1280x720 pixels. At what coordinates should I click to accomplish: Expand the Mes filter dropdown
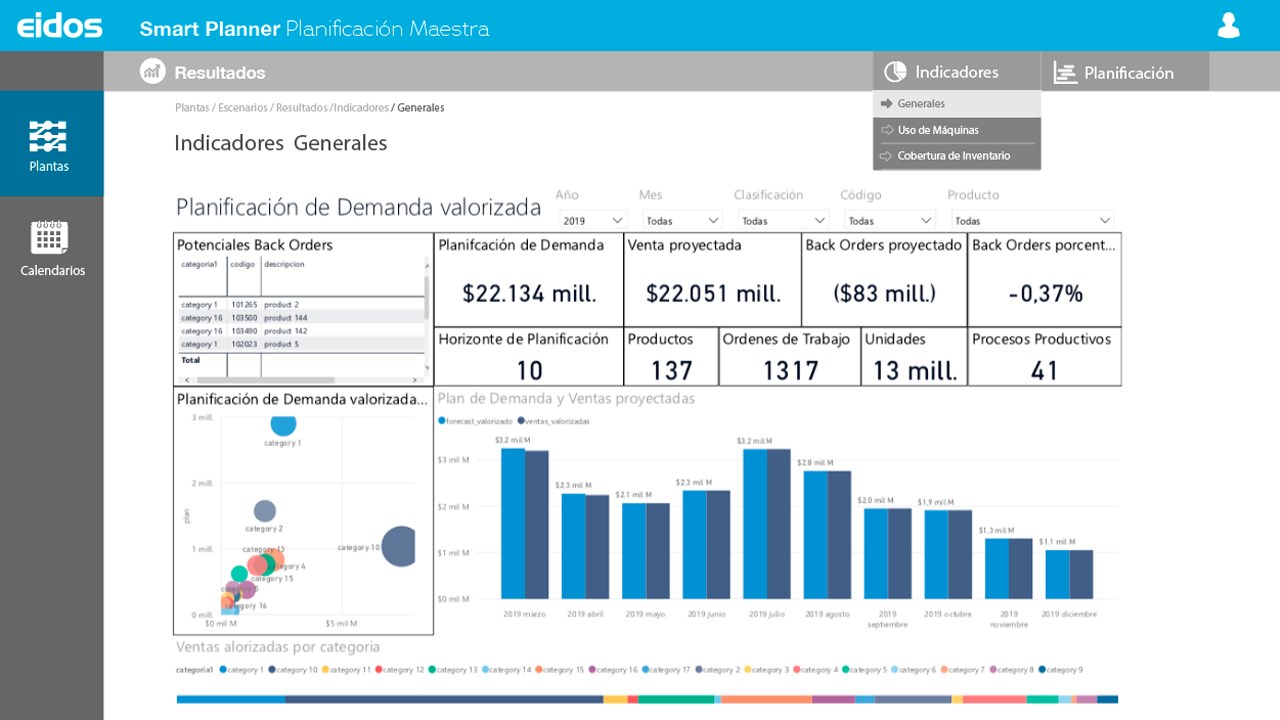(682, 220)
